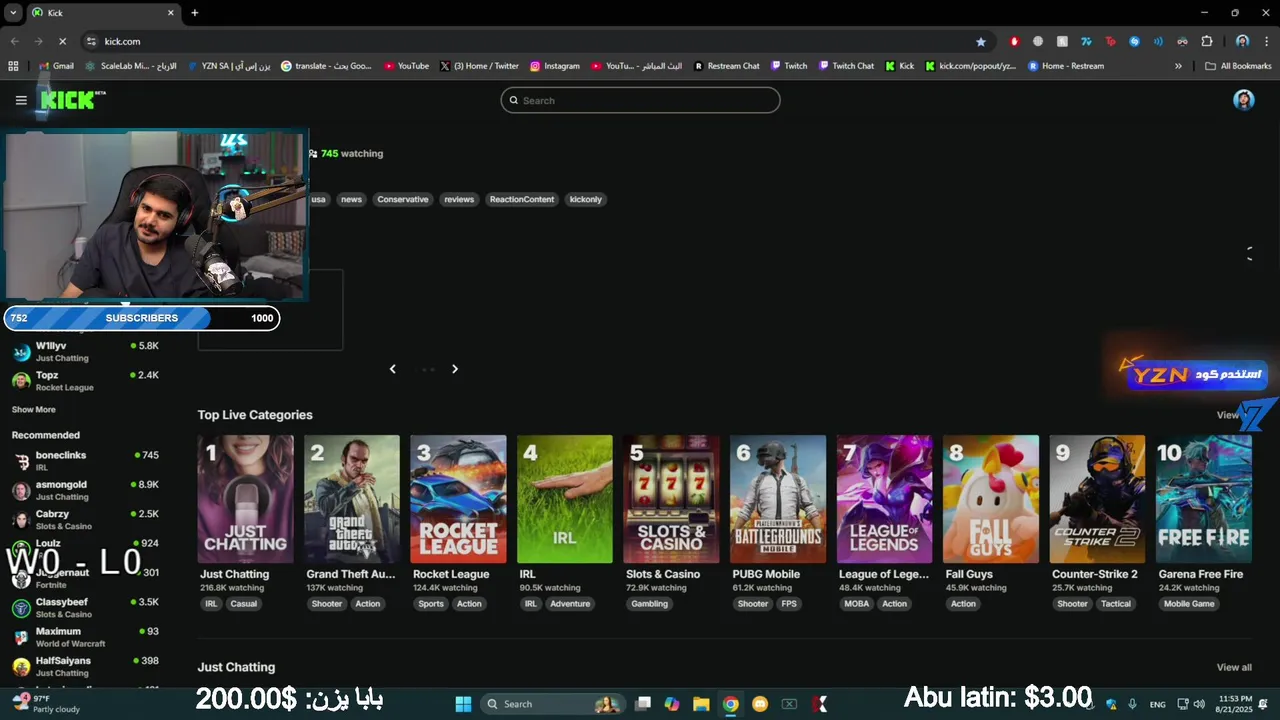This screenshot has width=1280, height=720.
Task: Open the Chrome Extensions puzzle icon
Action: [1207, 41]
